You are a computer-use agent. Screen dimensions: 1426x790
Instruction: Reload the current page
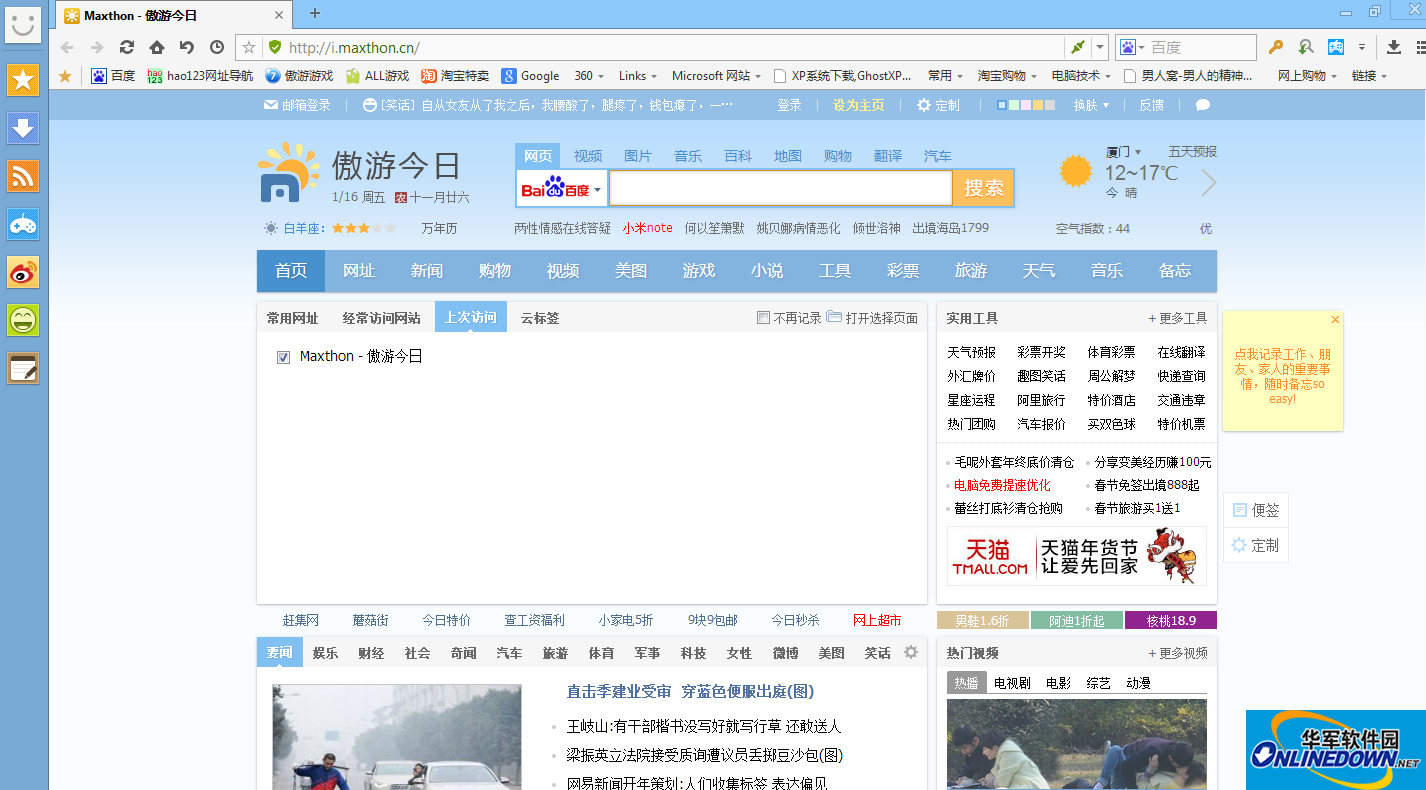[127, 47]
